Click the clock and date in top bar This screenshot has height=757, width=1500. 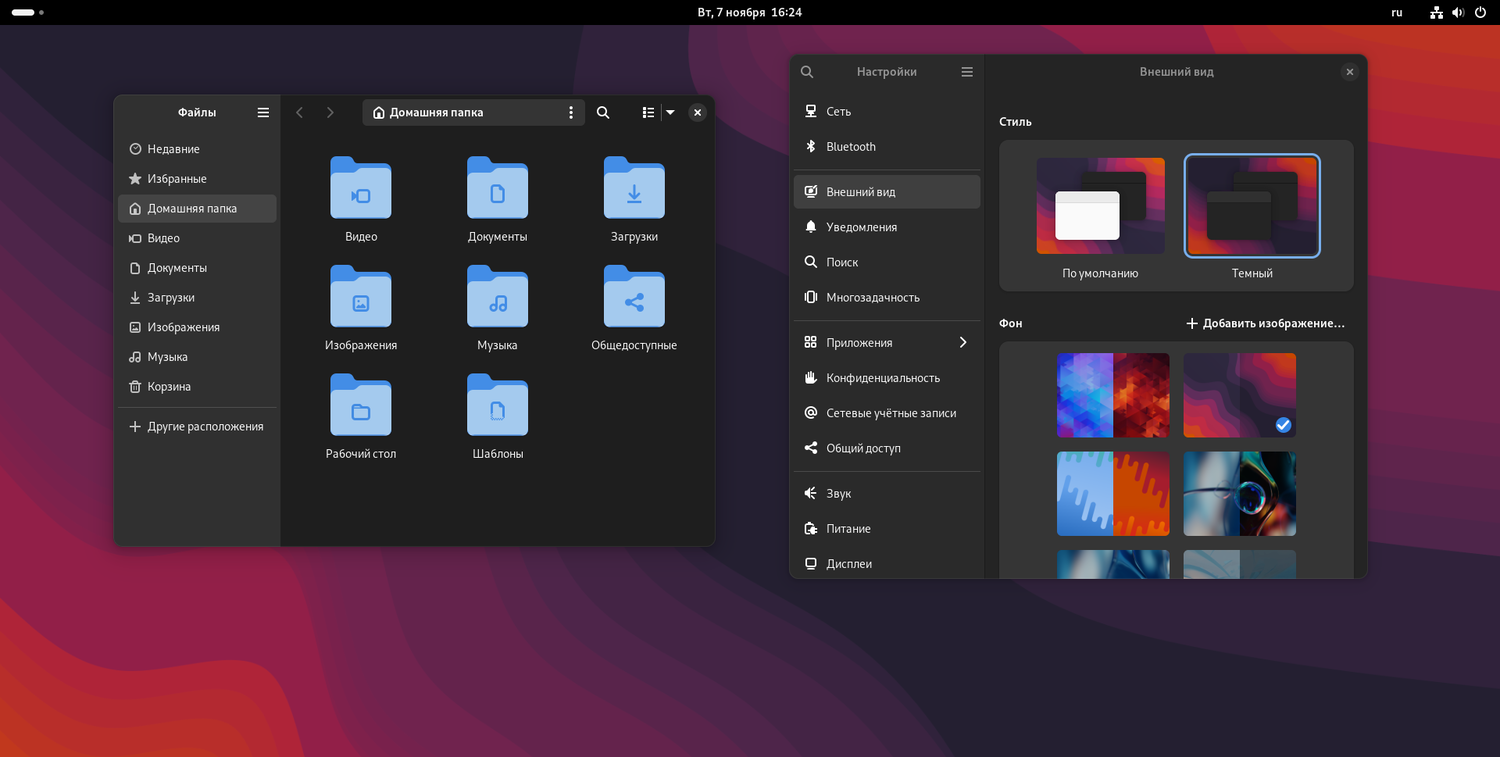coord(749,13)
